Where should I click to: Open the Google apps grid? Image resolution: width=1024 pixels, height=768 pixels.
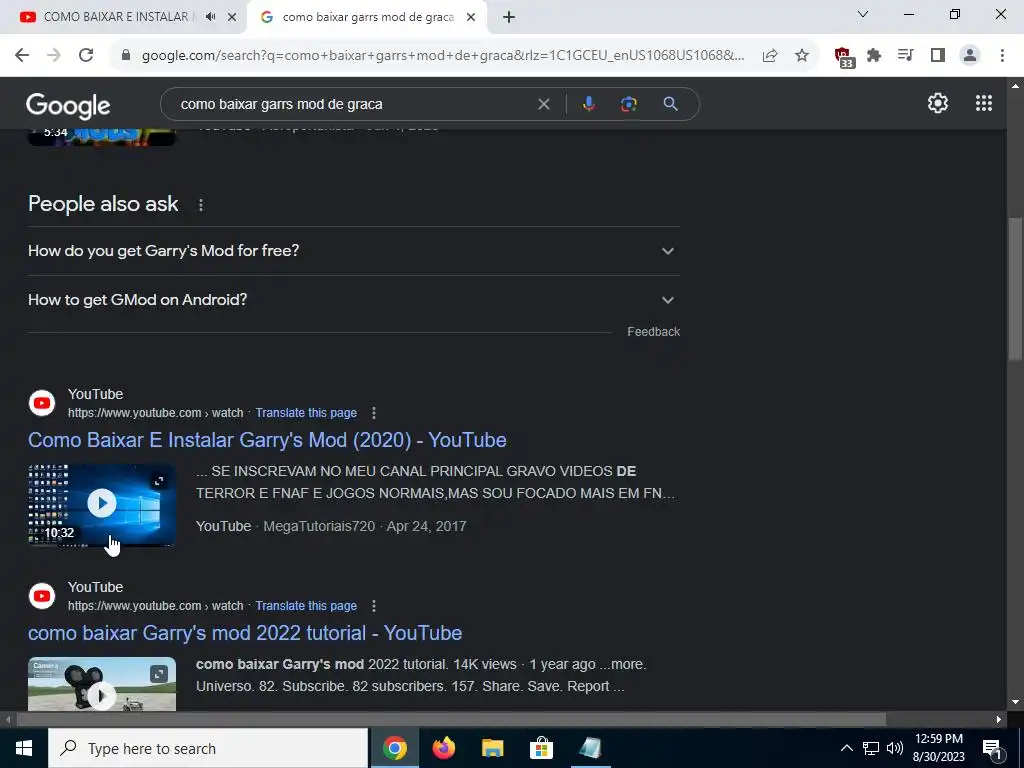(984, 103)
